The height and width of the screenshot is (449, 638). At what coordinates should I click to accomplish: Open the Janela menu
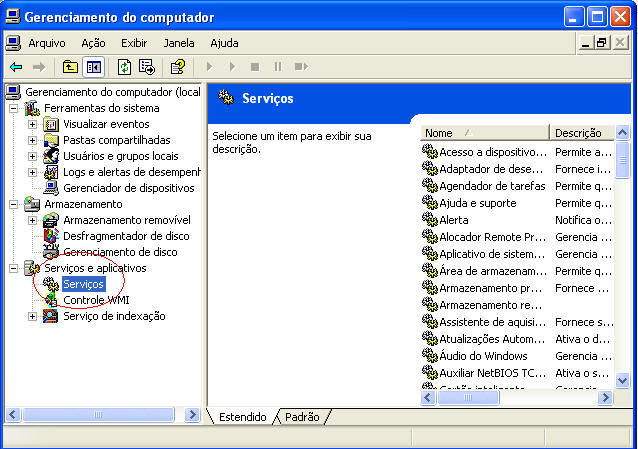pyautogui.click(x=179, y=43)
